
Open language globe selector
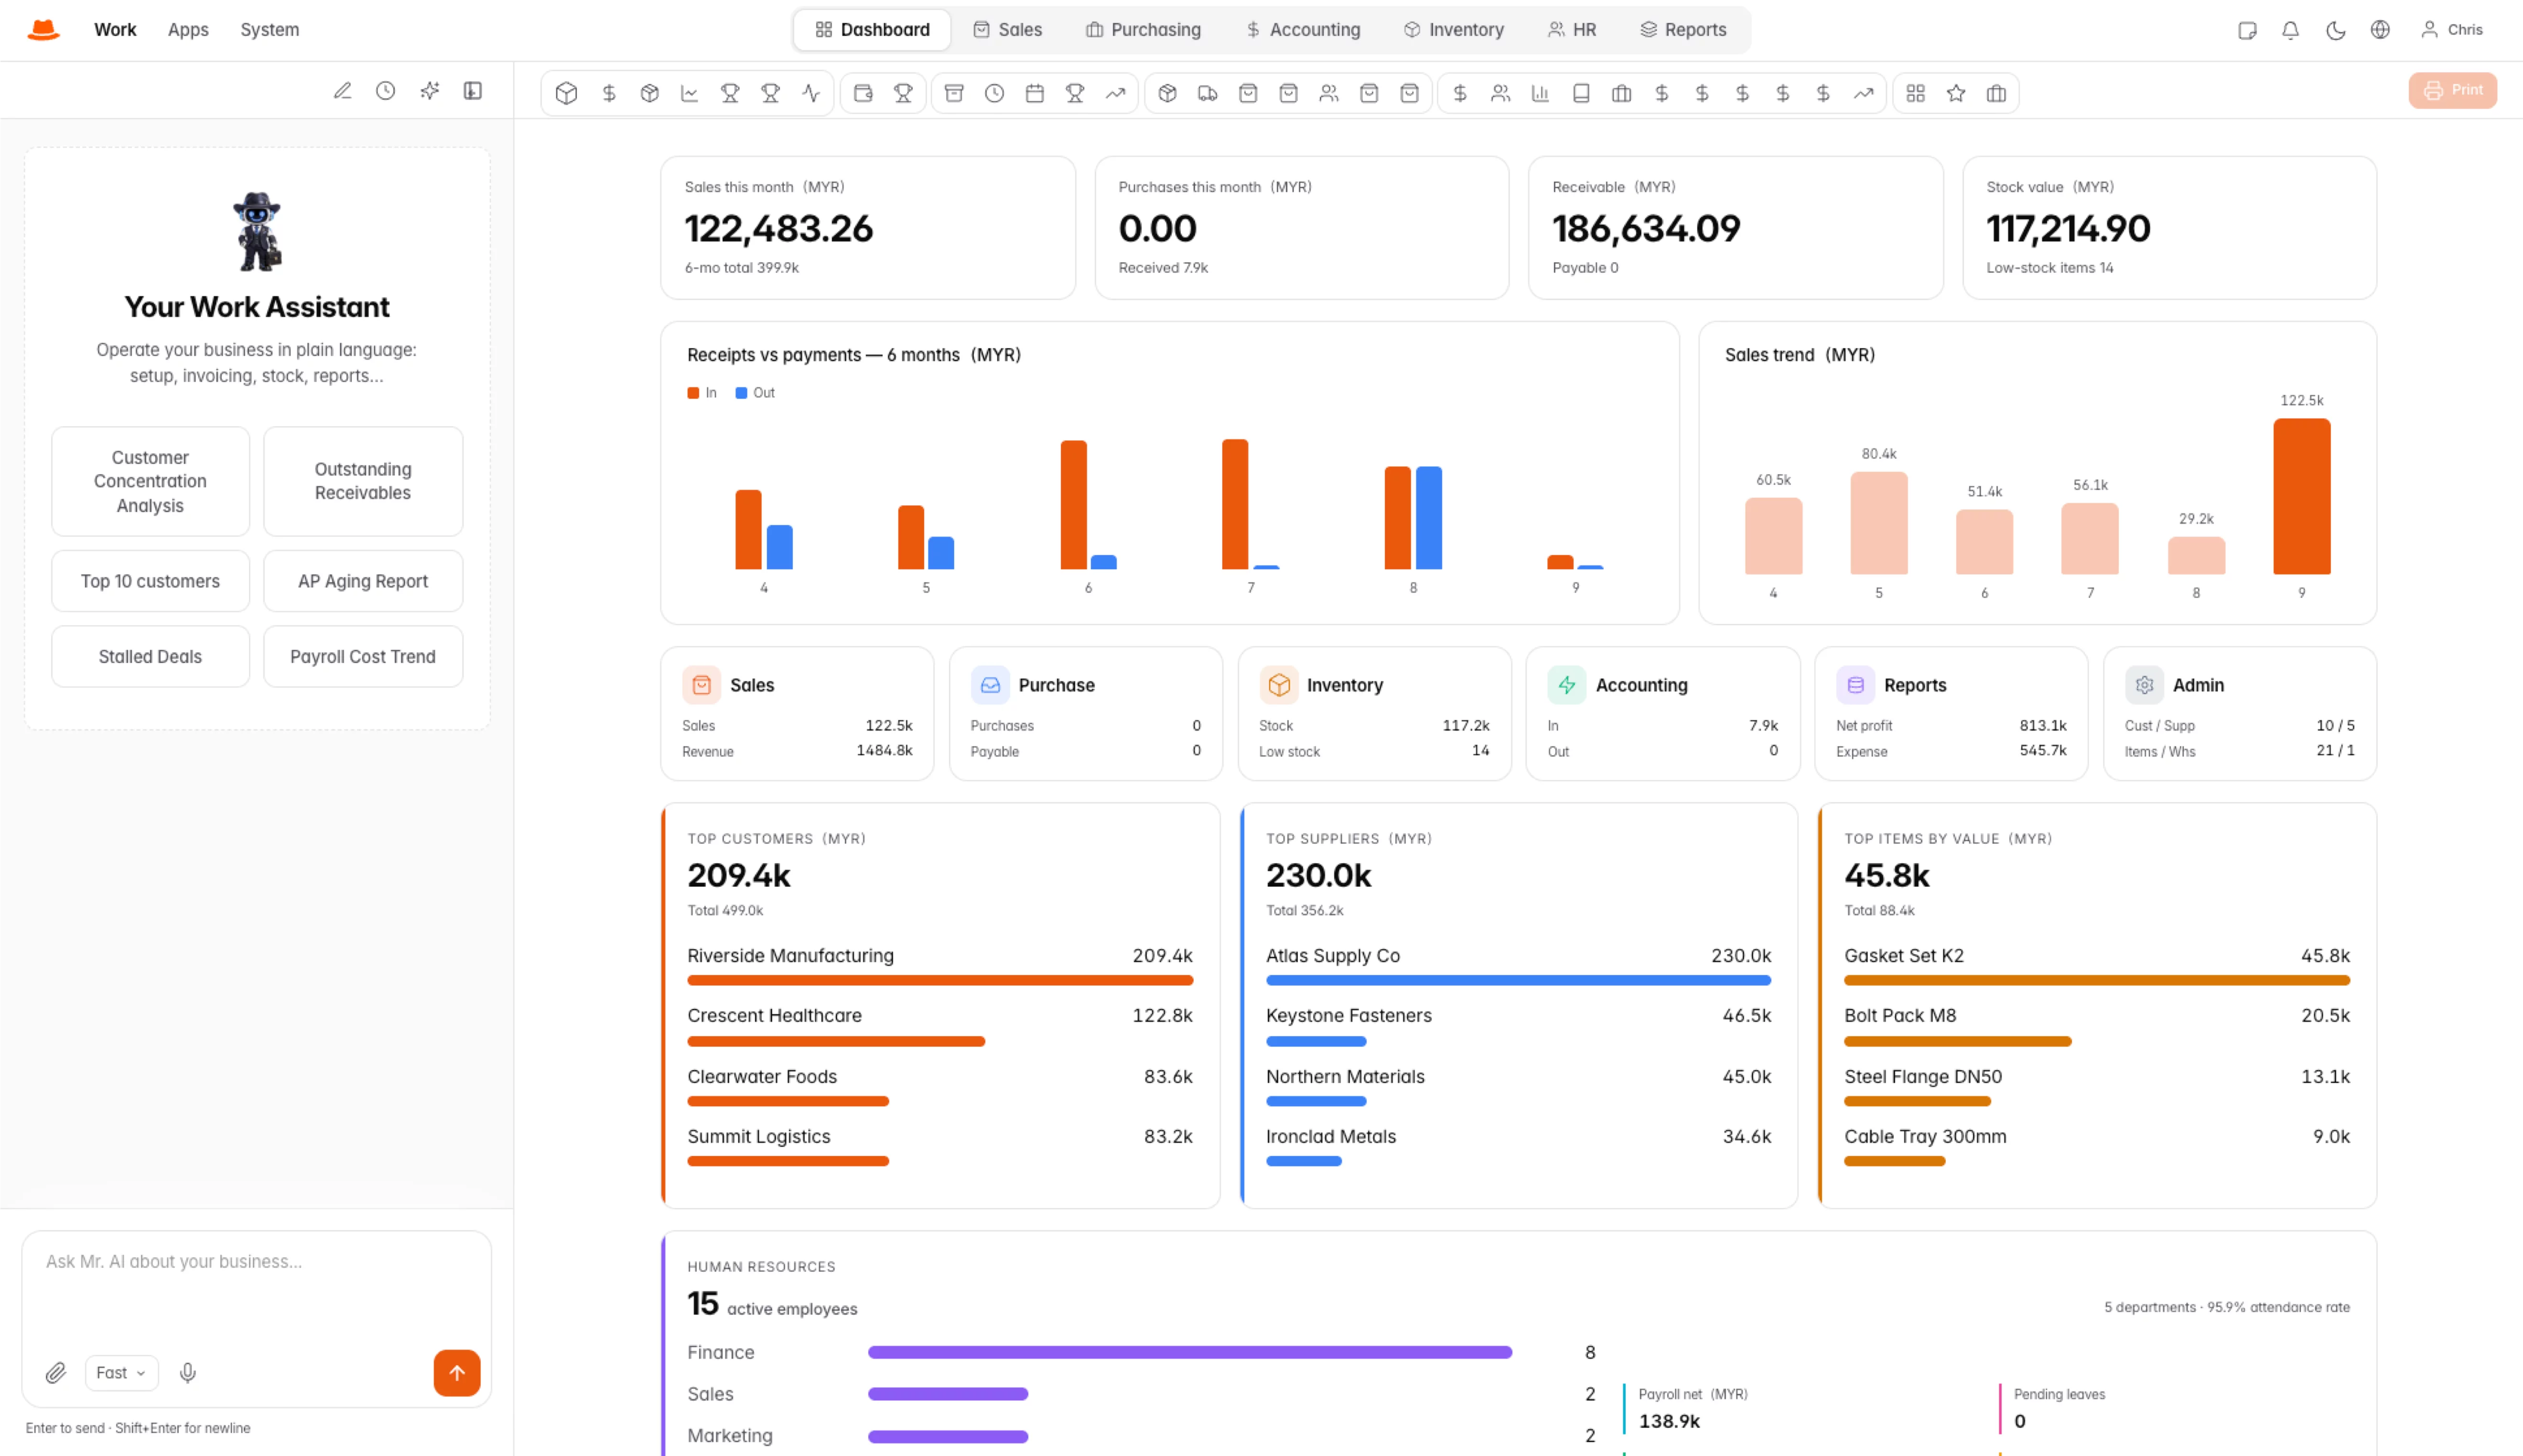tap(2380, 30)
